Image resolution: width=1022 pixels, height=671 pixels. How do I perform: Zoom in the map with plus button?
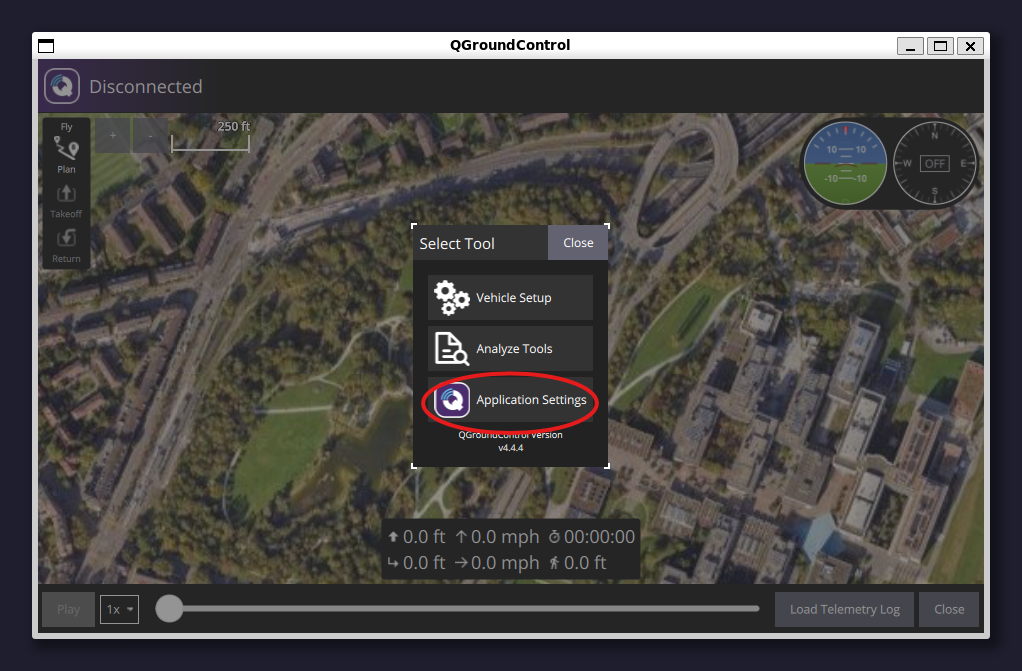[x=113, y=136]
